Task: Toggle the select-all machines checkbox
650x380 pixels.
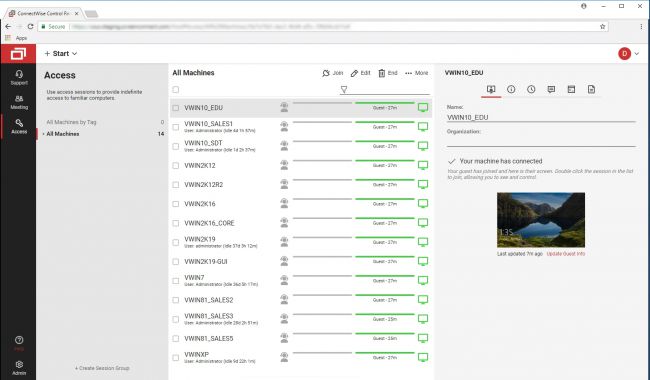Action: (x=176, y=90)
